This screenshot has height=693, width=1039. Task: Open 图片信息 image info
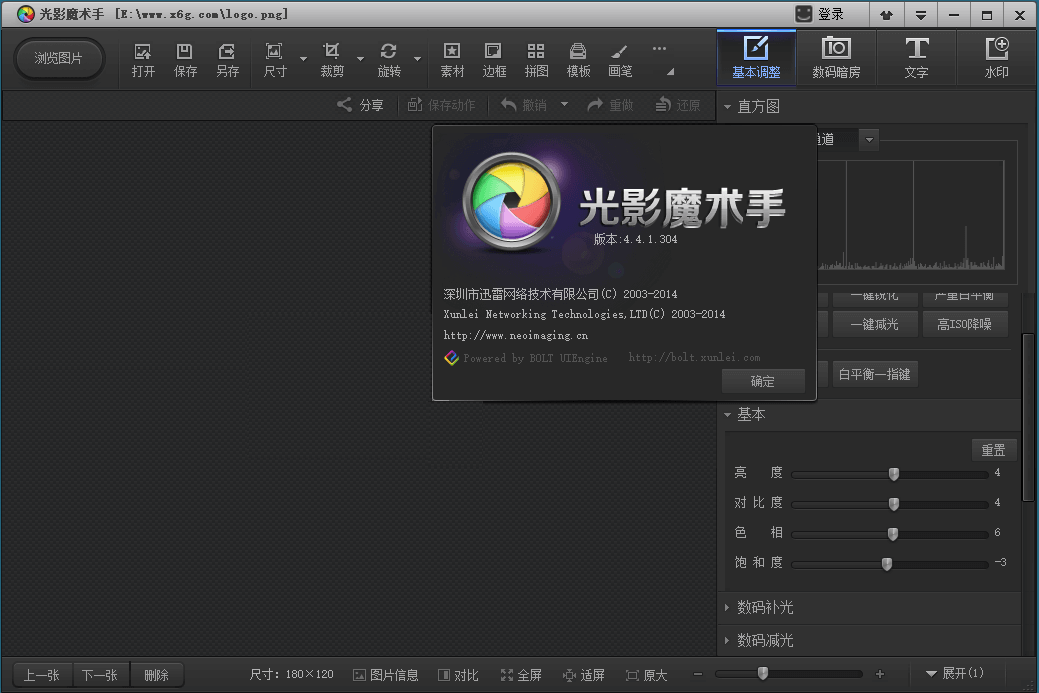[386, 675]
